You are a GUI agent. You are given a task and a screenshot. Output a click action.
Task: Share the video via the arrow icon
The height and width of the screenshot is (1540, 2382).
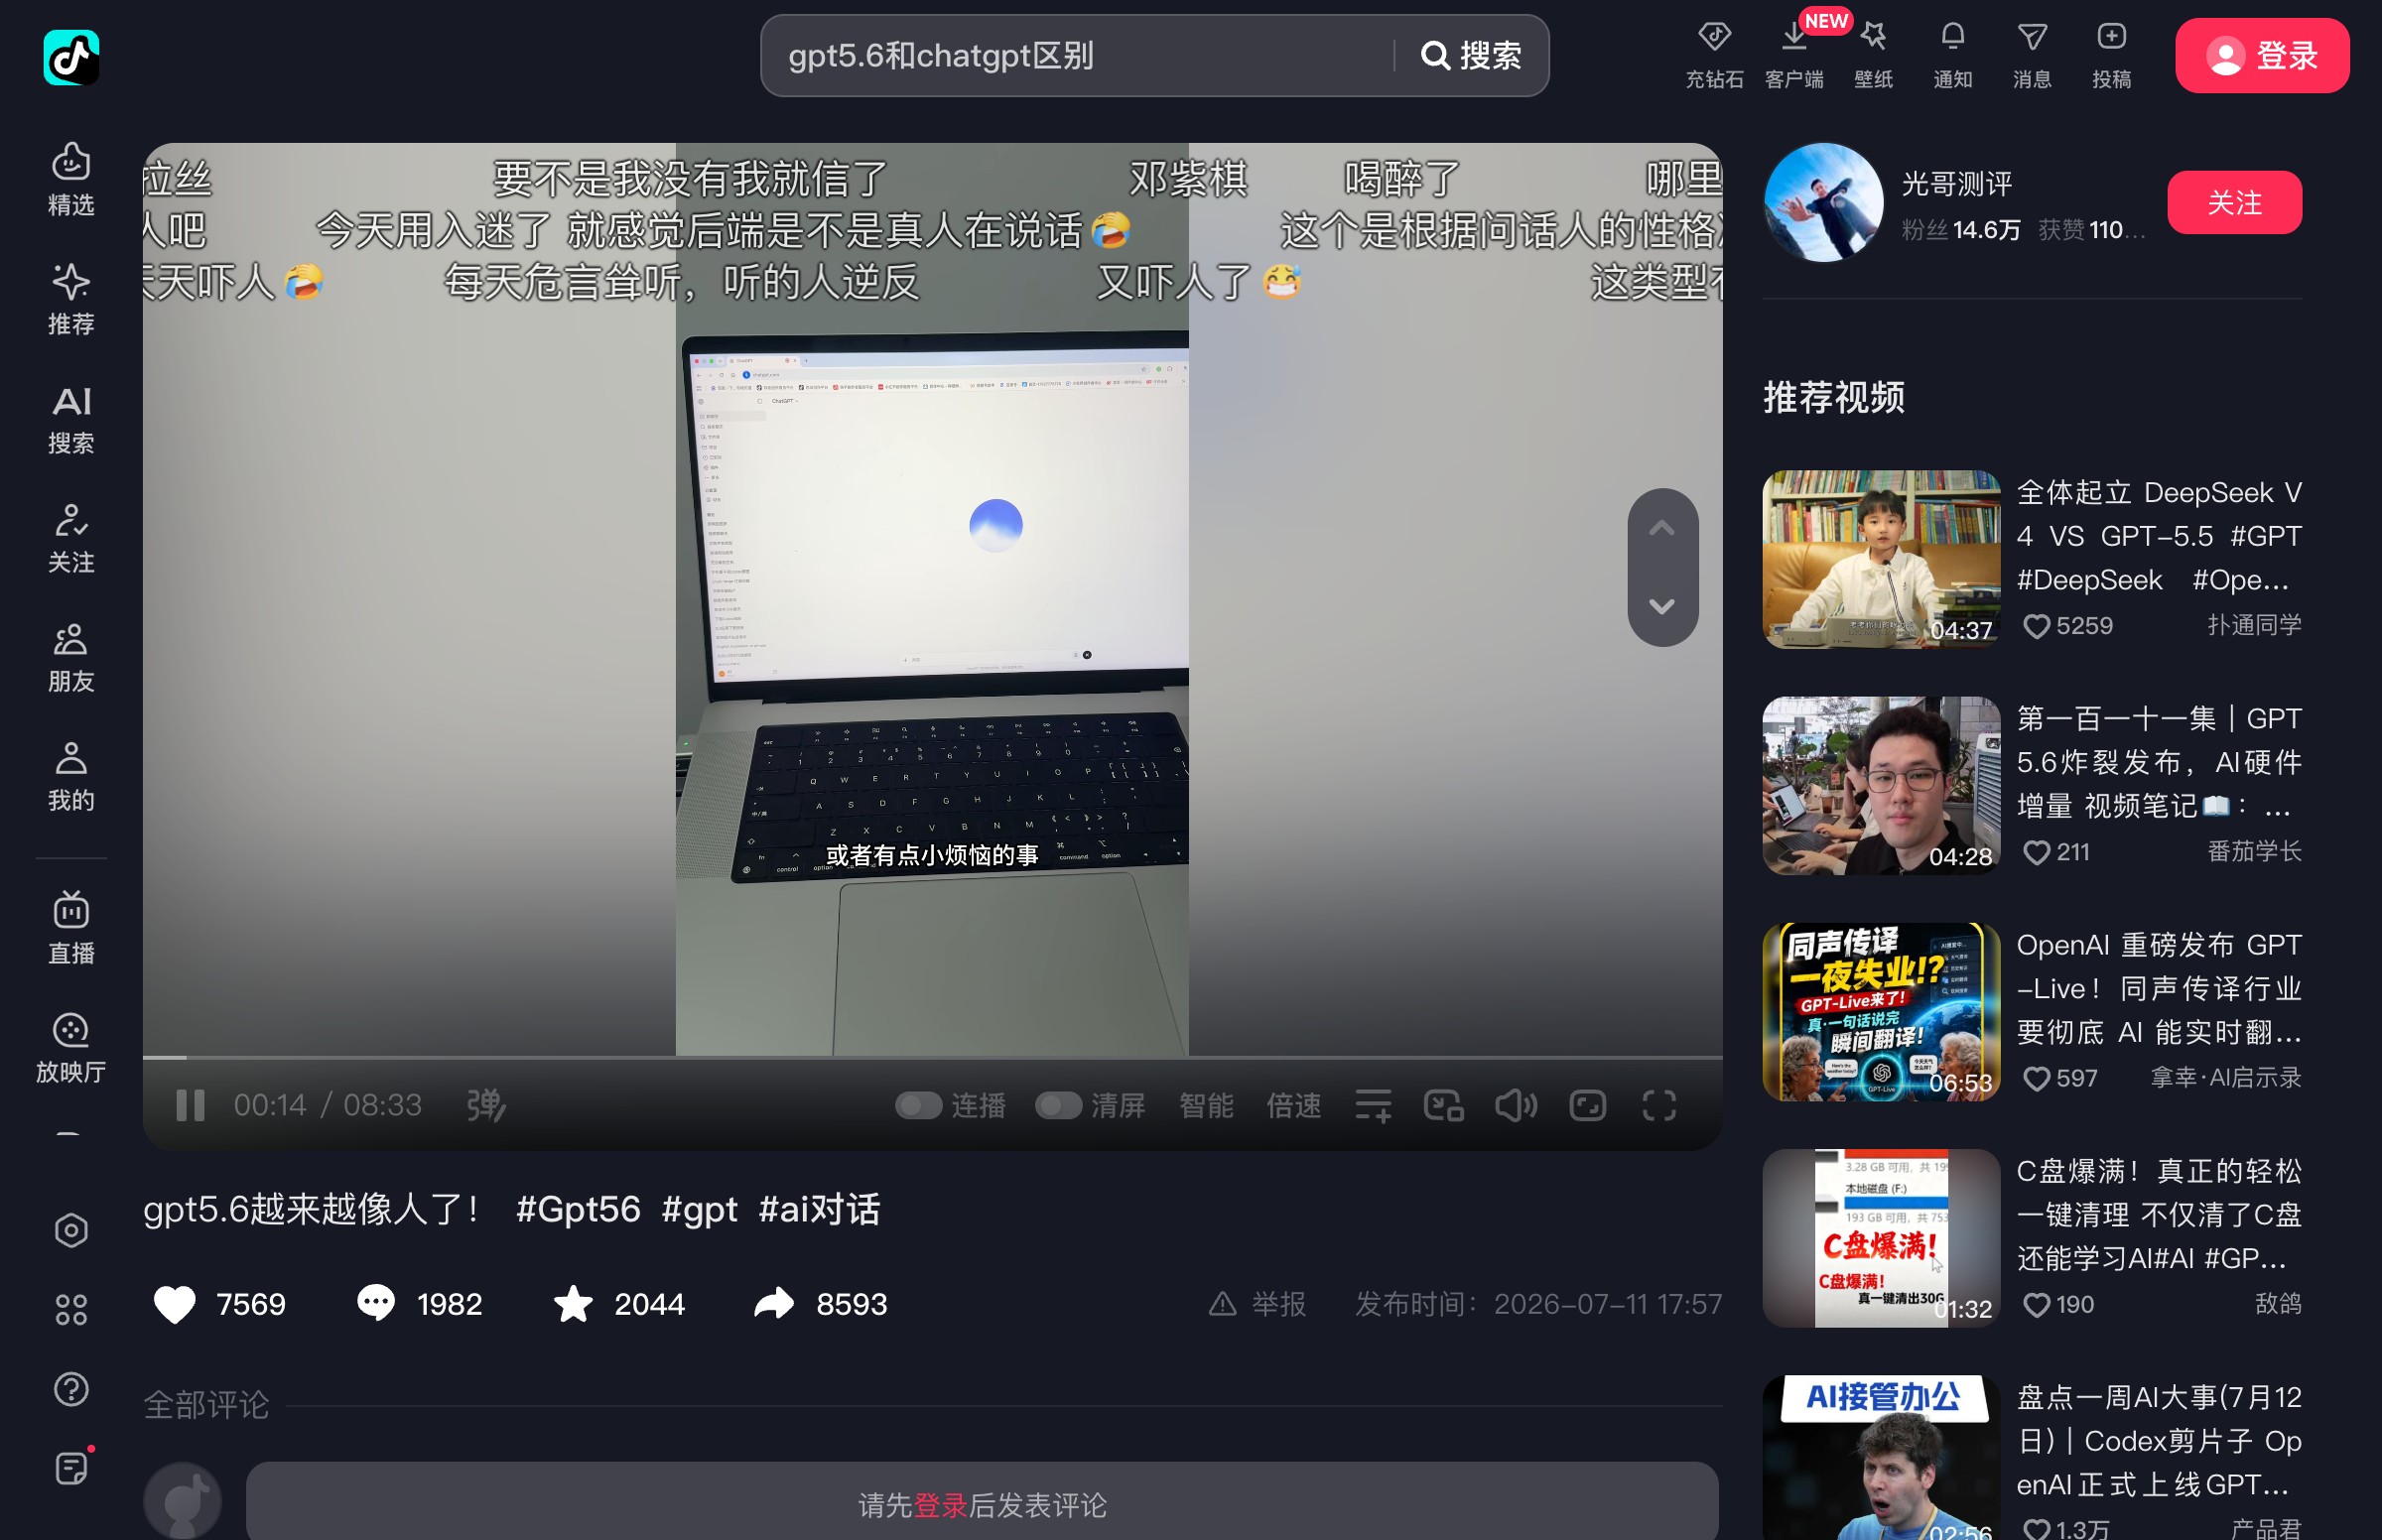[774, 1304]
